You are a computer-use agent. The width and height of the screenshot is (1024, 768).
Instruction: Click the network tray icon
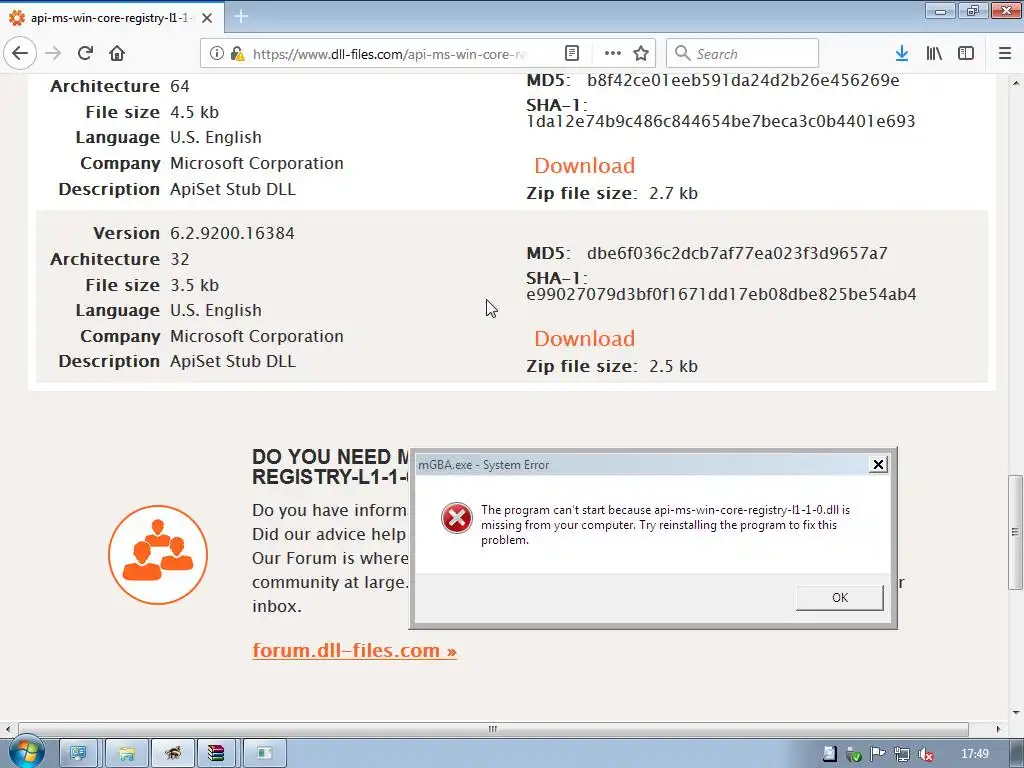point(902,754)
